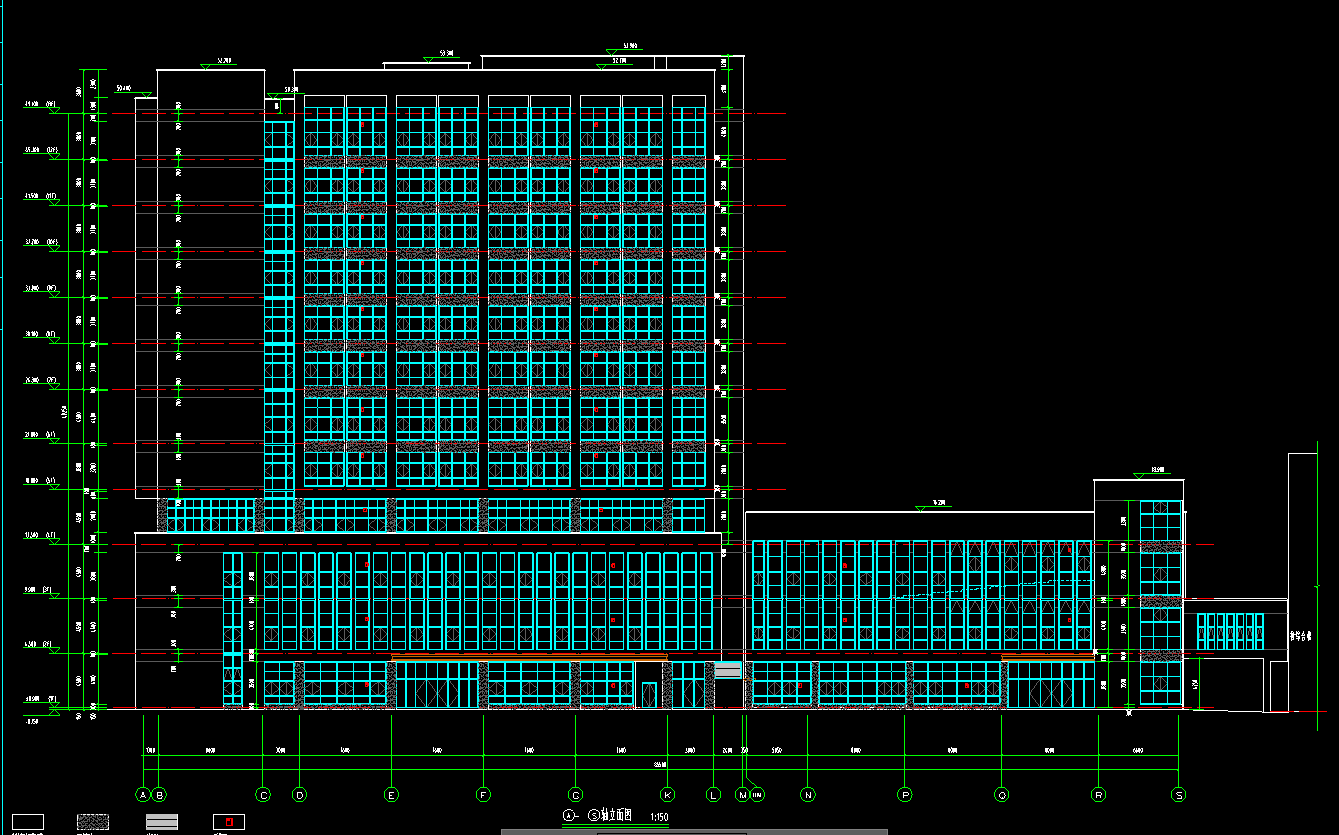Click the axis bubble labeled S
1339x835 pixels.
click(x=1179, y=795)
